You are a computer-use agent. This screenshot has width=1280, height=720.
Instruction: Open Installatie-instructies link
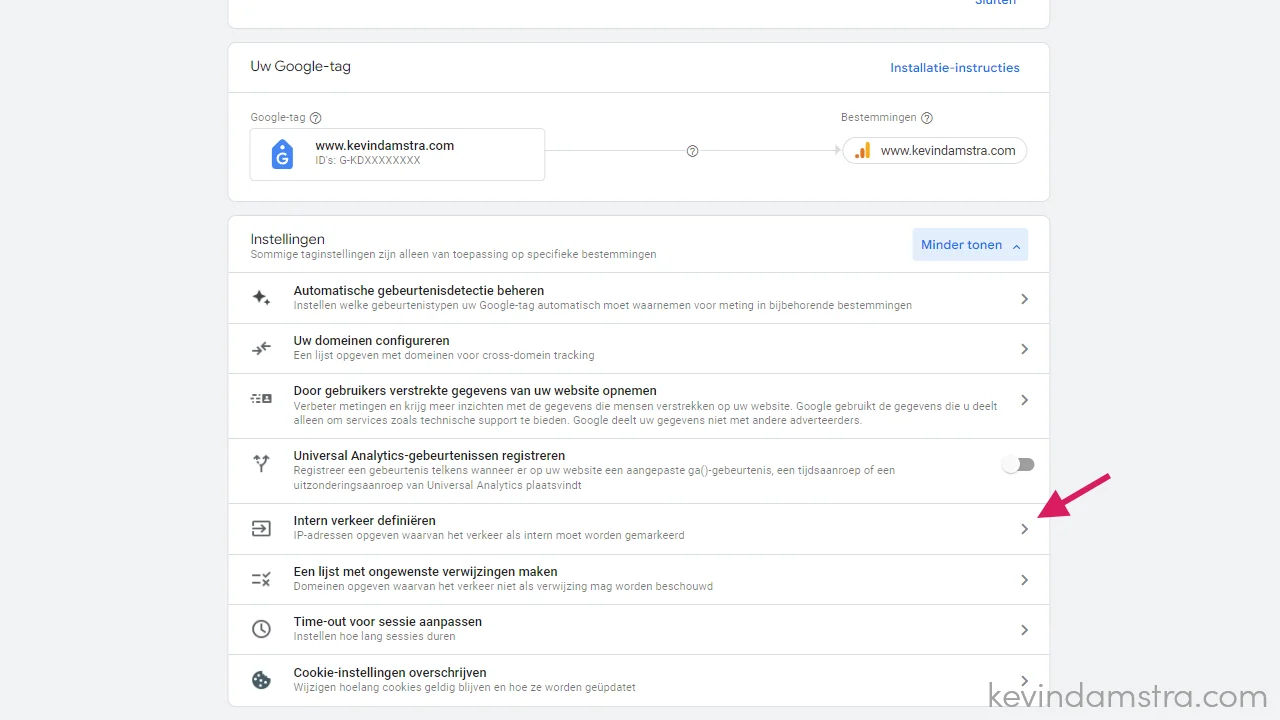click(955, 68)
